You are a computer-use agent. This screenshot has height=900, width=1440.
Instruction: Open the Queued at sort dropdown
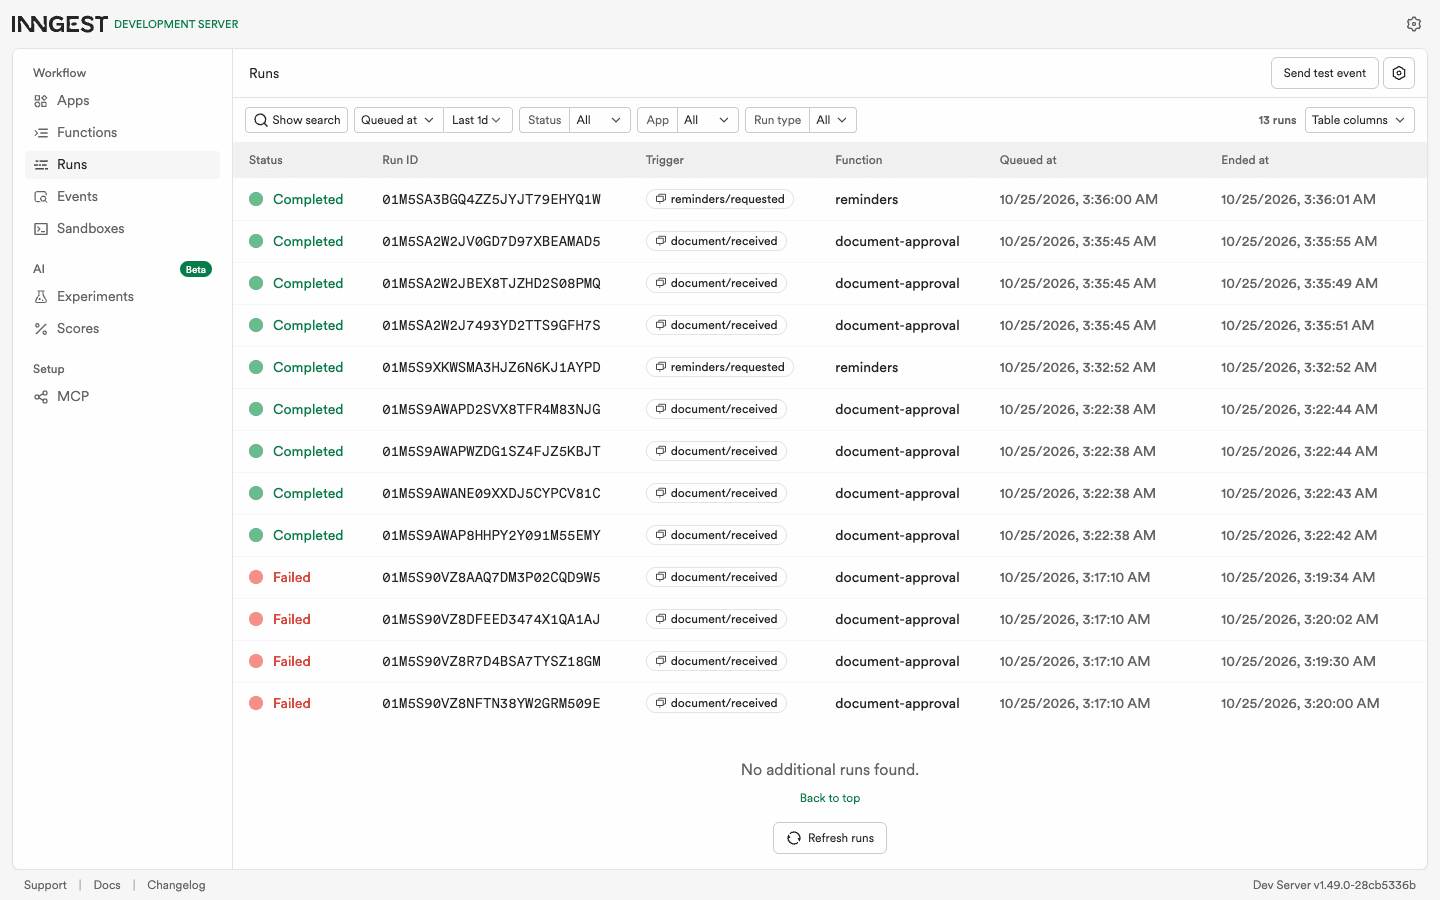coord(399,120)
